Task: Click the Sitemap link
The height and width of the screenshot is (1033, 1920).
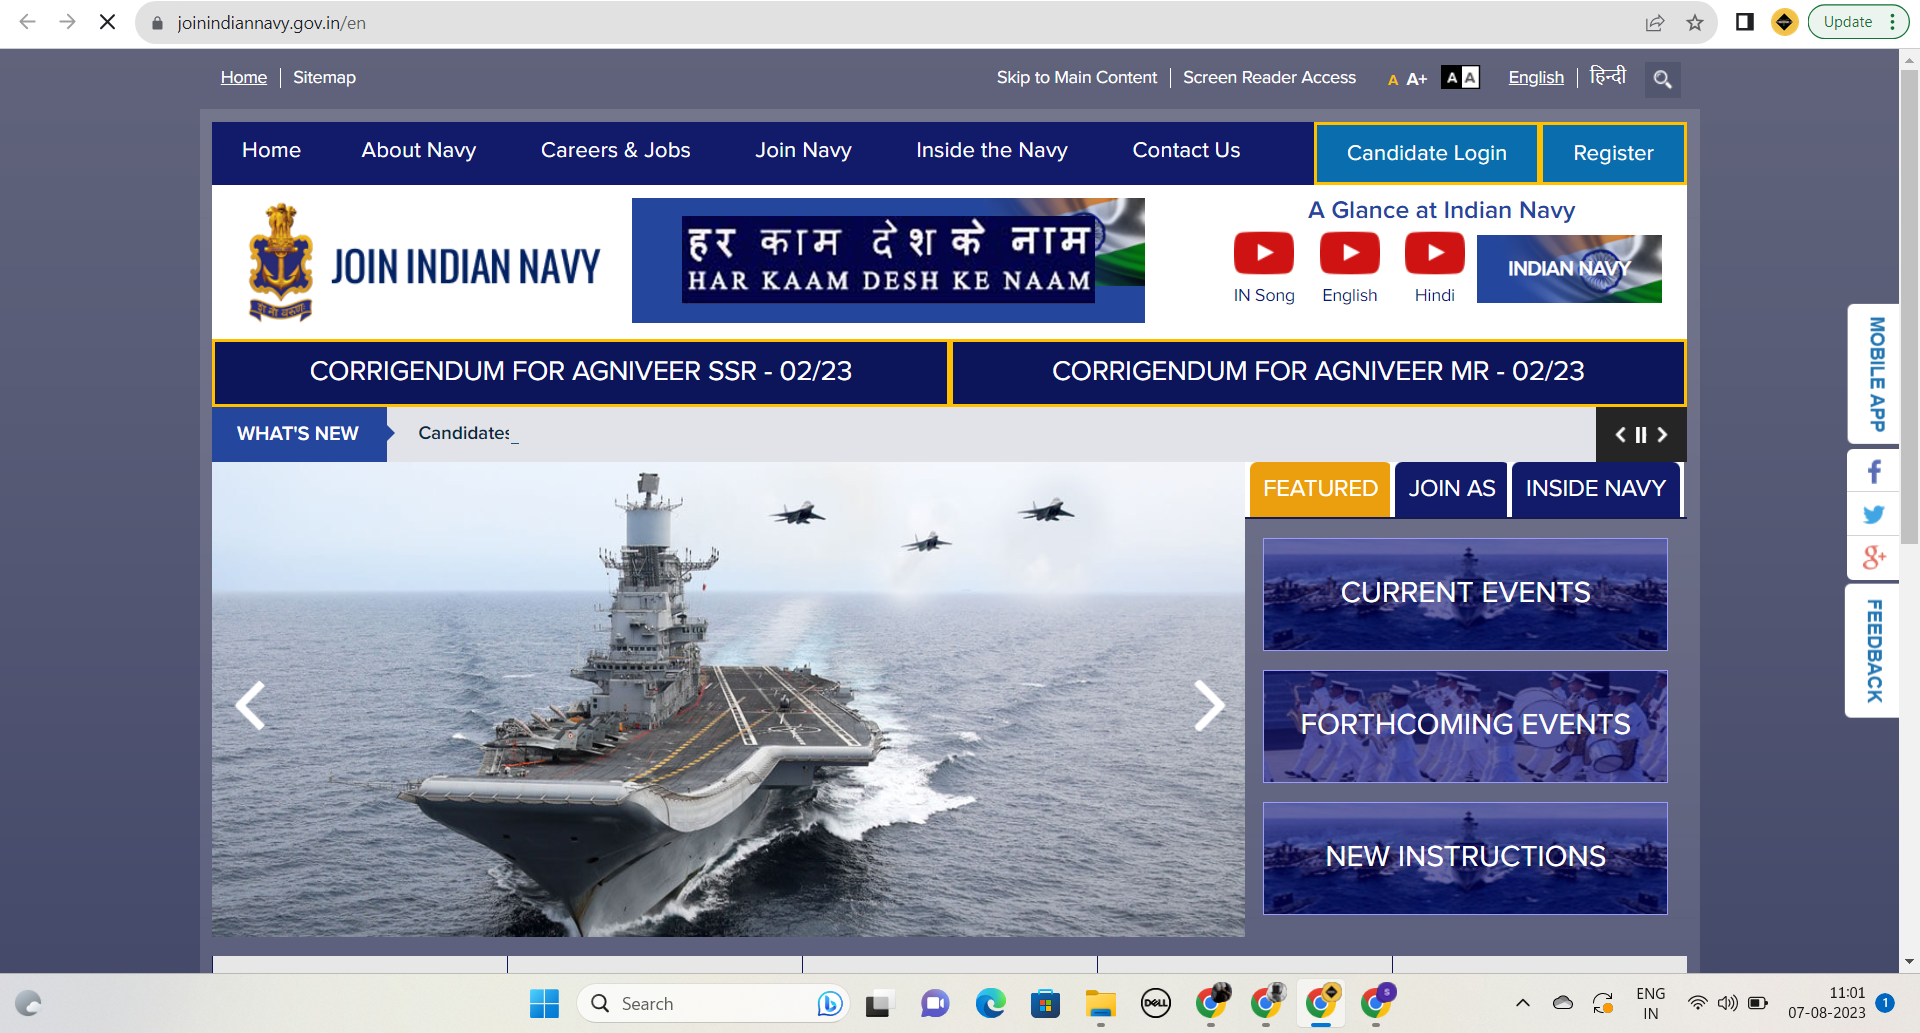Action: point(324,77)
